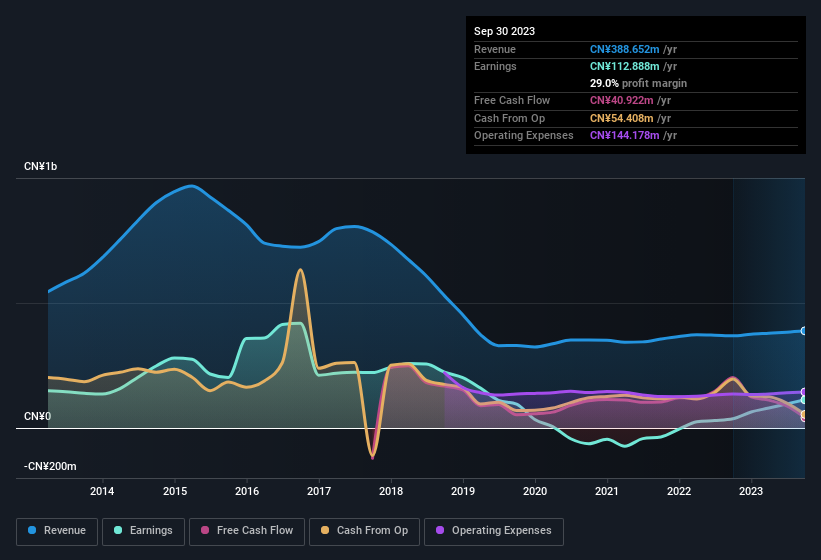Screen dimensions: 821x560
Task: Click the Sep 30 2023 tooltip date header
Action: 505,31
